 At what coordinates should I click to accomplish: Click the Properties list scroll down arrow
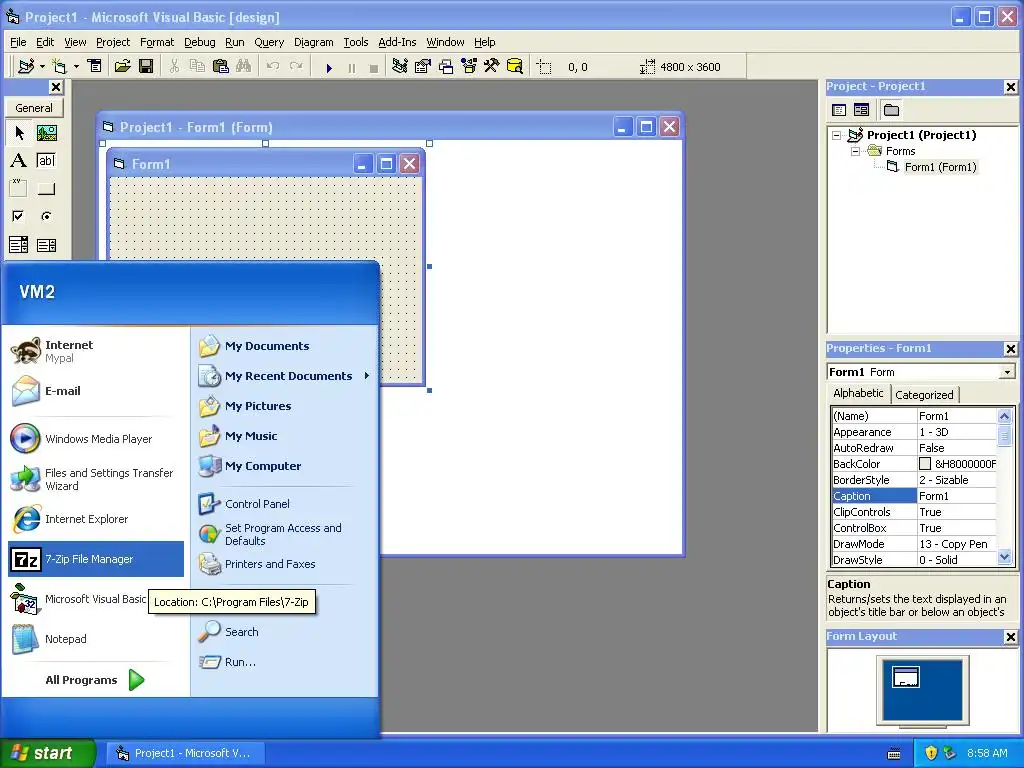1004,557
